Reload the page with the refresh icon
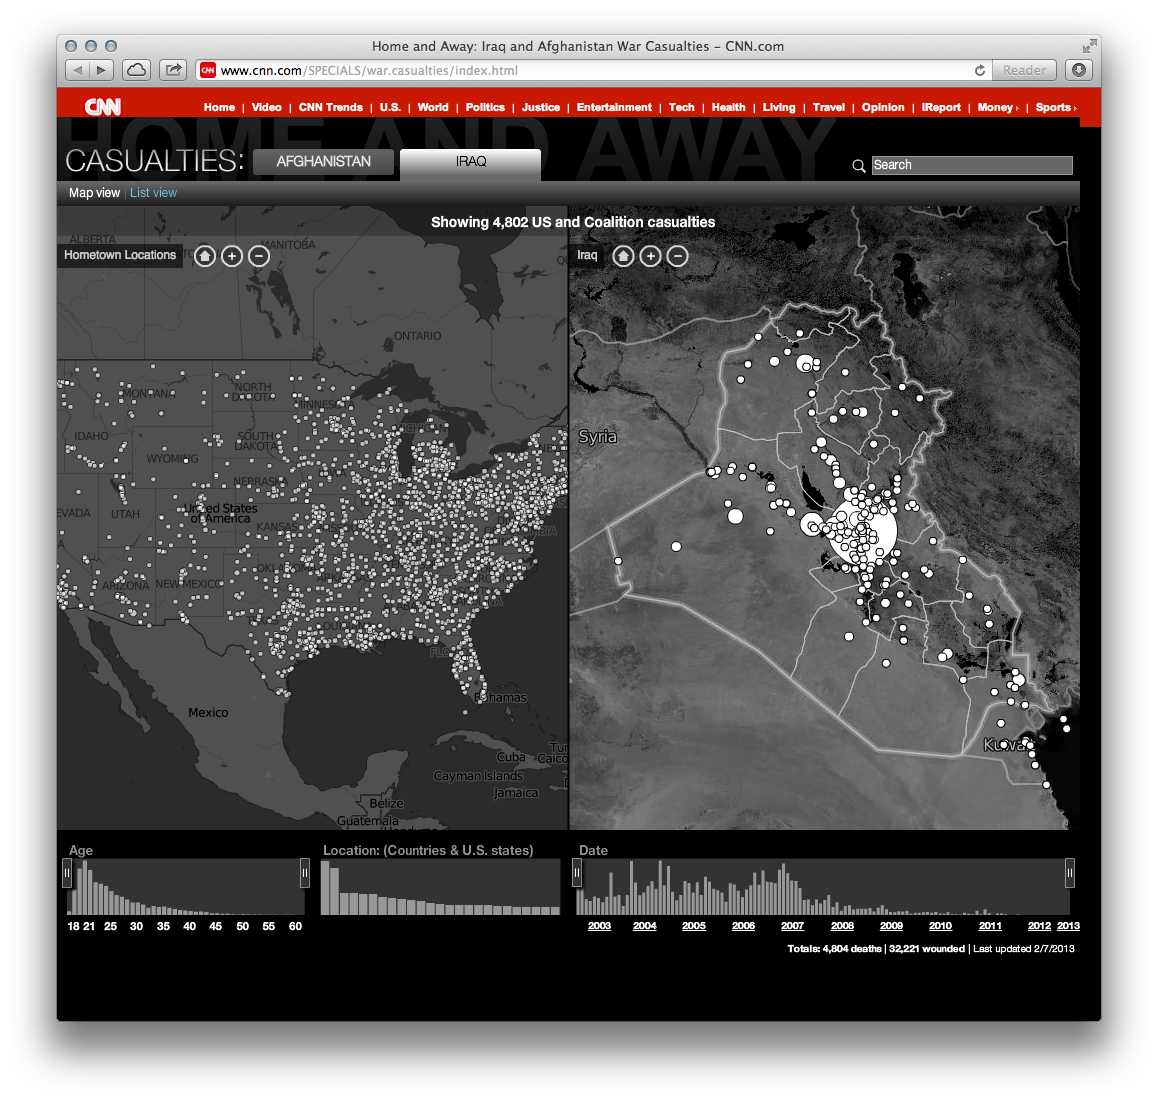 980,70
